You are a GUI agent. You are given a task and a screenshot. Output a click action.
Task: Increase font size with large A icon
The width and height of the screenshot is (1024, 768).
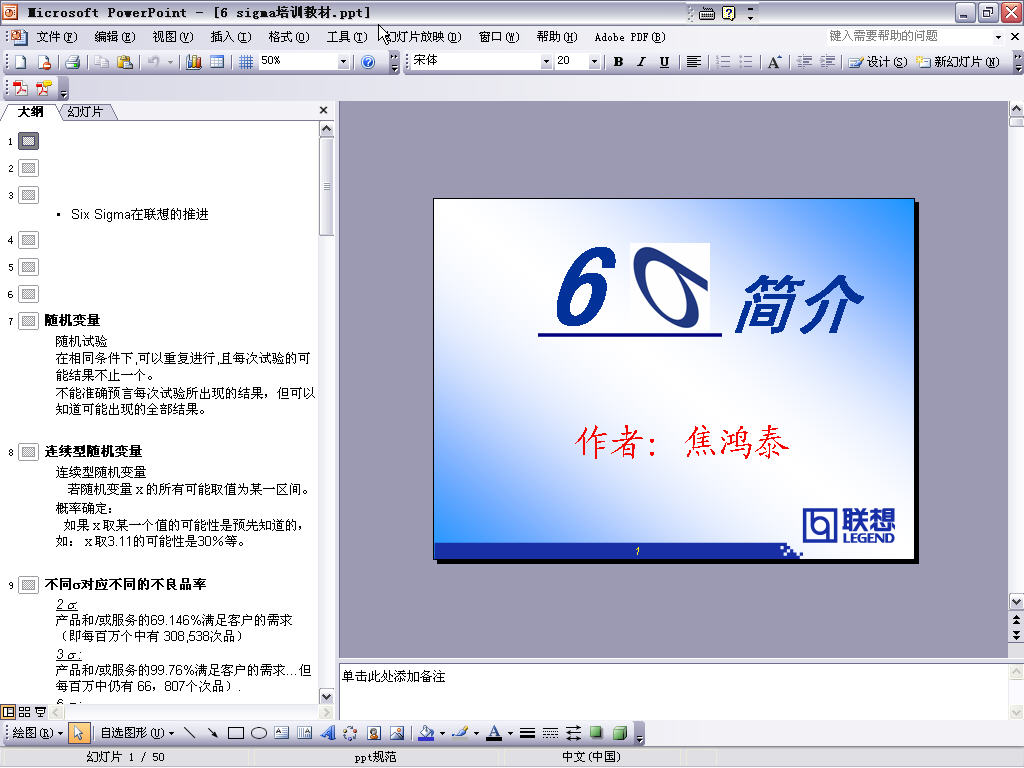(x=775, y=62)
